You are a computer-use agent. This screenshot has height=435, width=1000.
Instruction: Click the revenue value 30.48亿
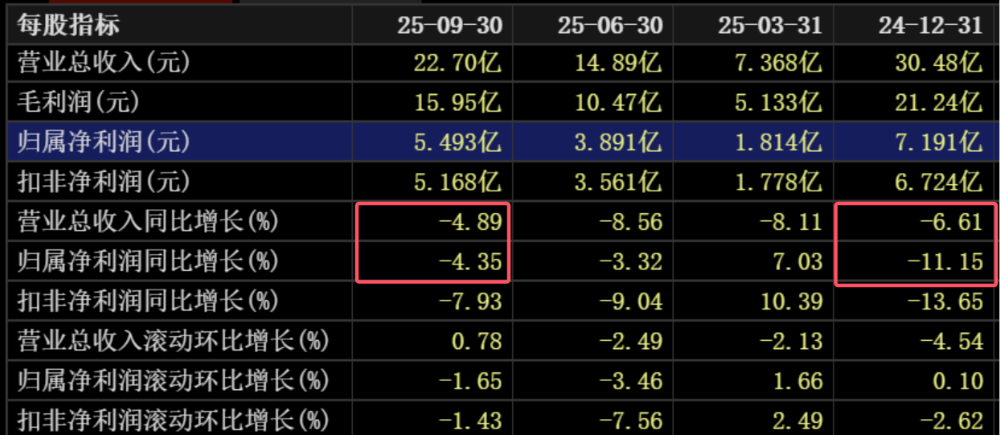click(938, 63)
